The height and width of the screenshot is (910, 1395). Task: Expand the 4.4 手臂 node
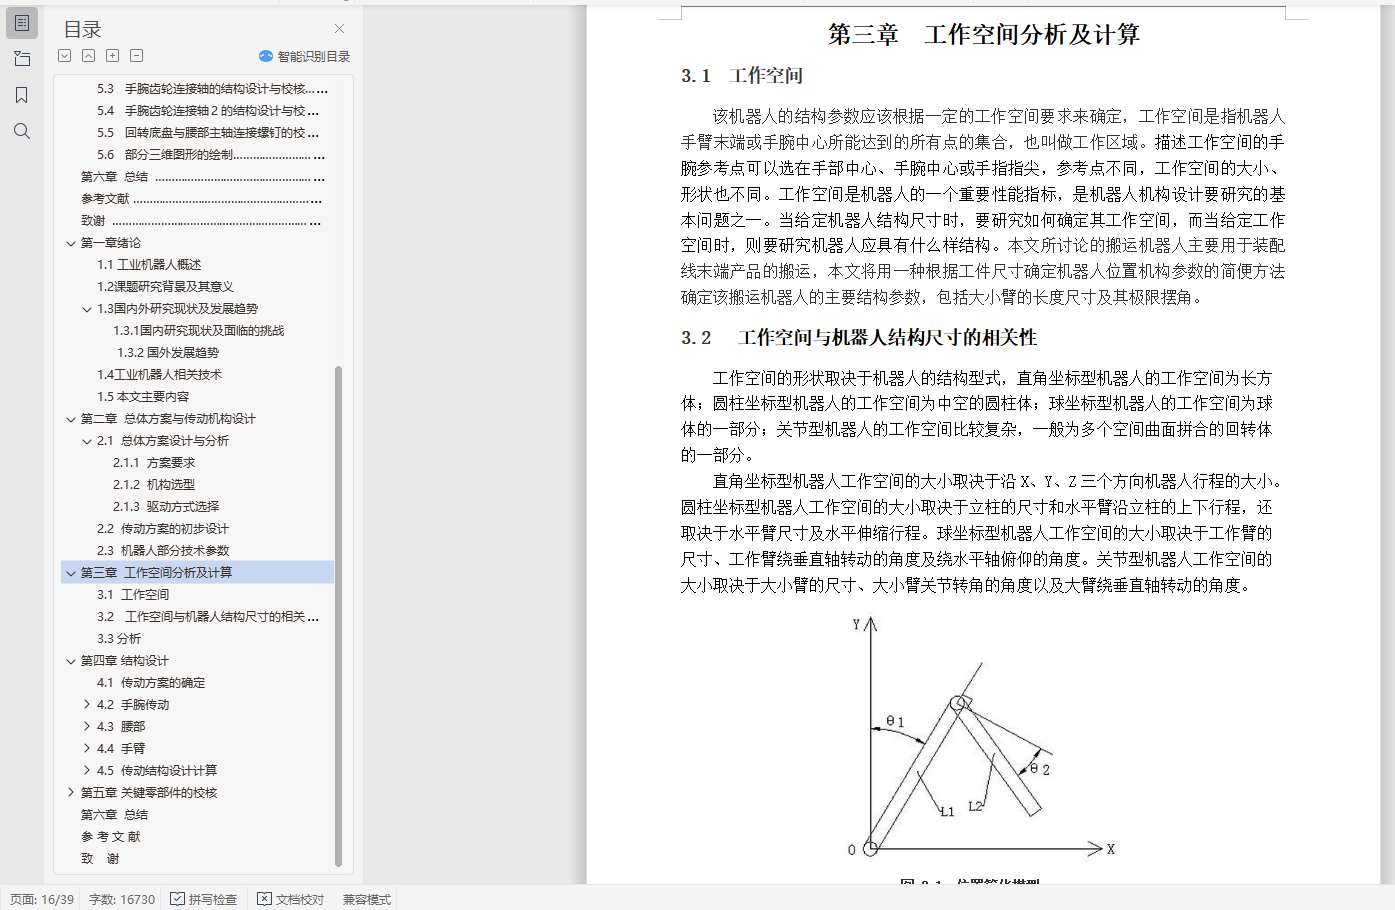tap(87, 749)
